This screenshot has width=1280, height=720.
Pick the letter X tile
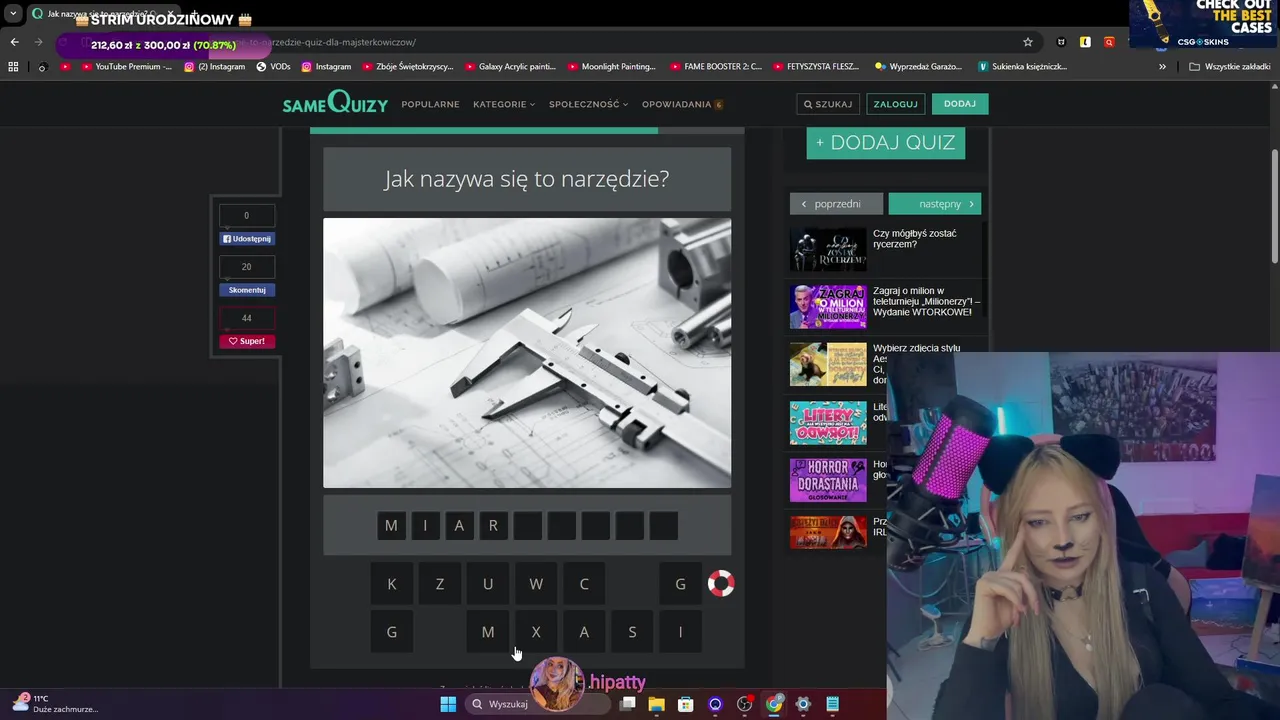(x=536, y=631)
